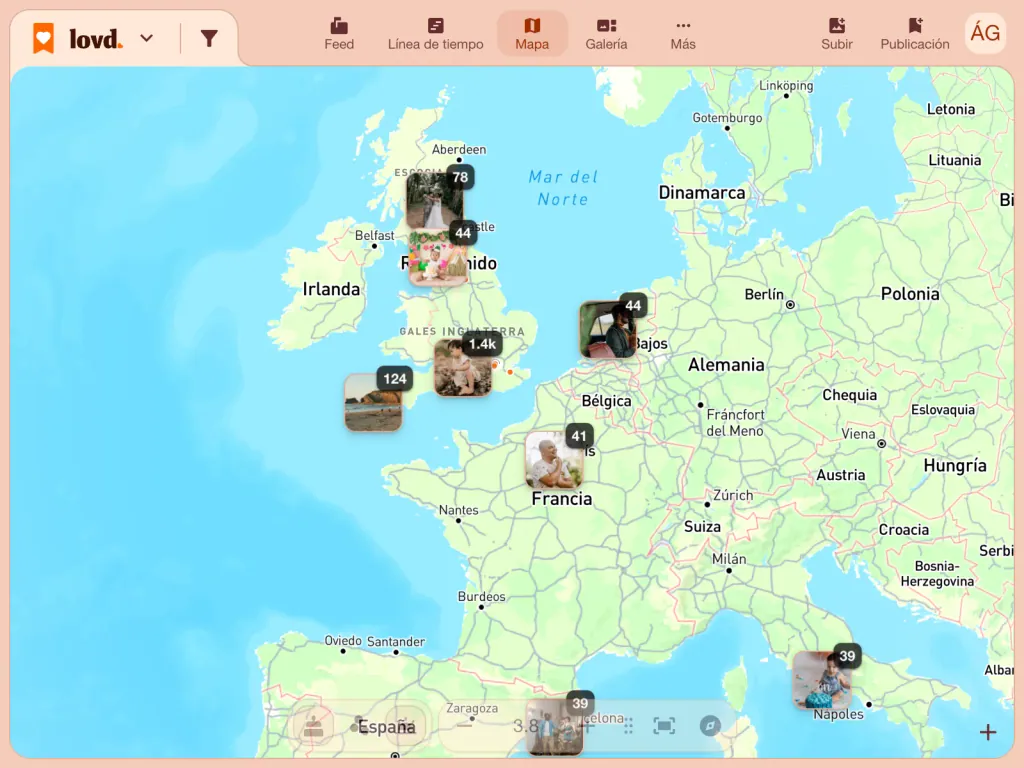Click the Croacia country label

pos(904,530)
